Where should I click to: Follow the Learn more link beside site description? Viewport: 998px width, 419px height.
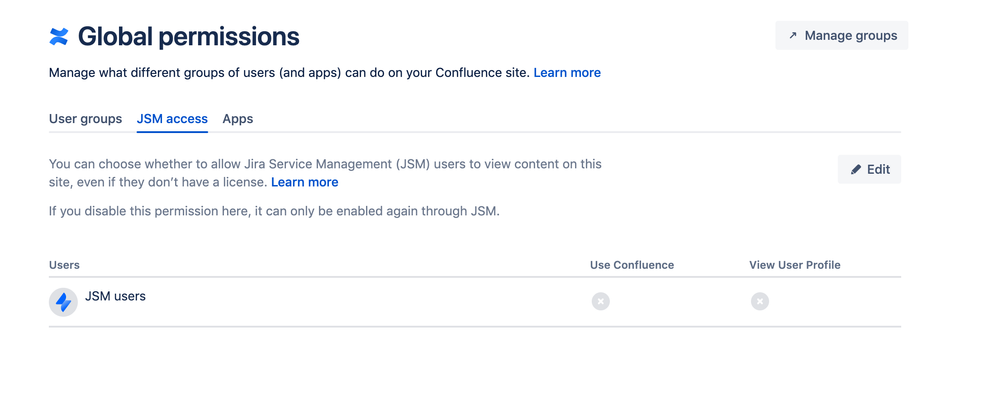click(x=567, y=73)
